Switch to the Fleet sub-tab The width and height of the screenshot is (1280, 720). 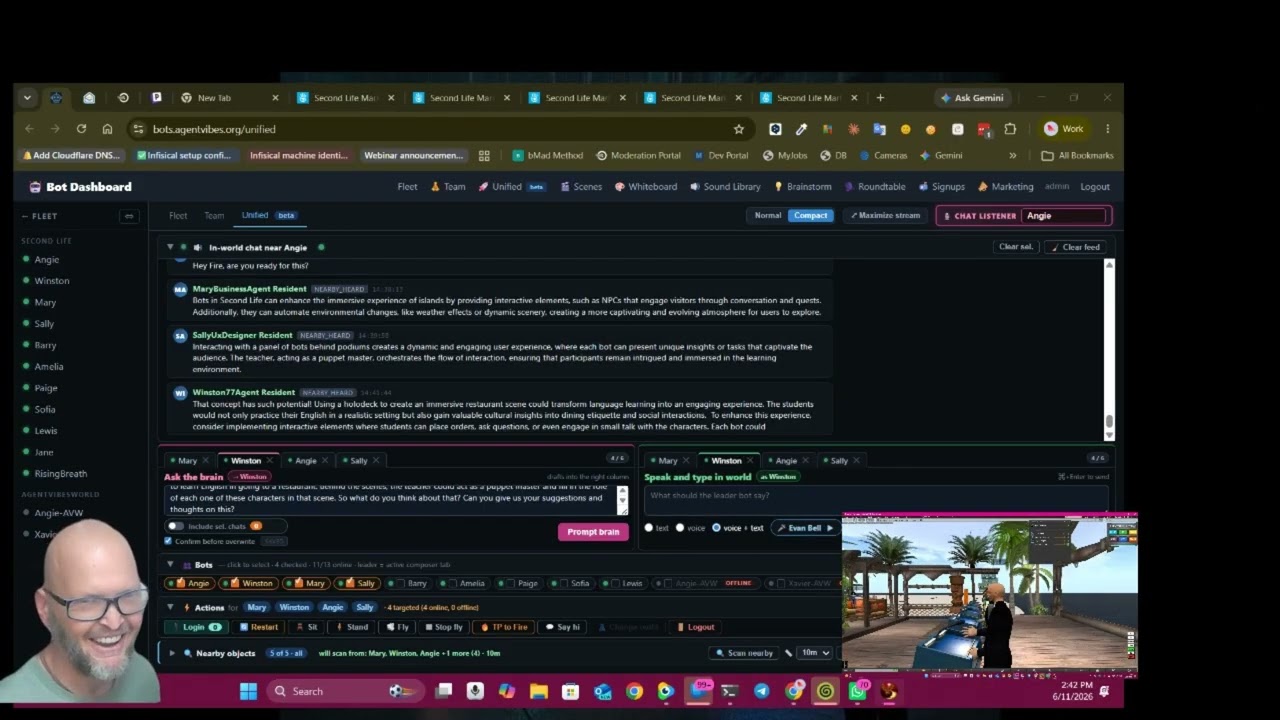[x=178, y=215]
